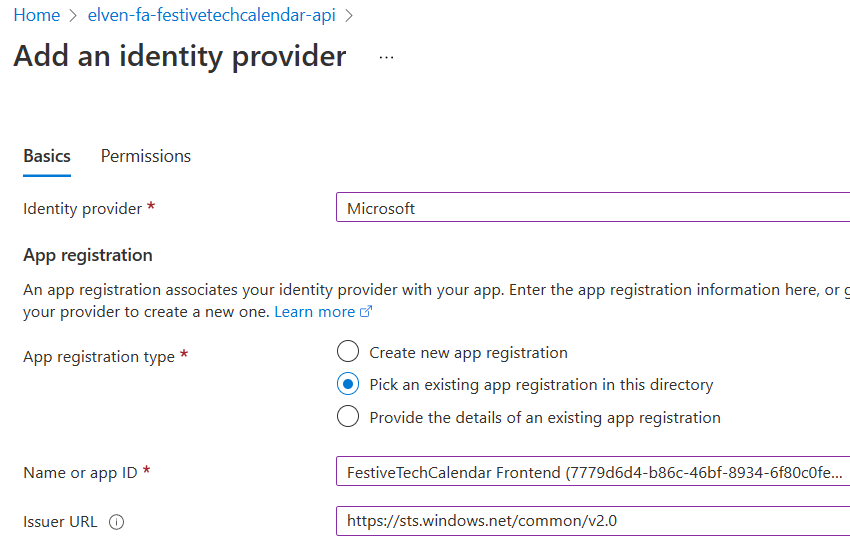Click the App registration type label

pyautogui.click(x=99, y=357)
